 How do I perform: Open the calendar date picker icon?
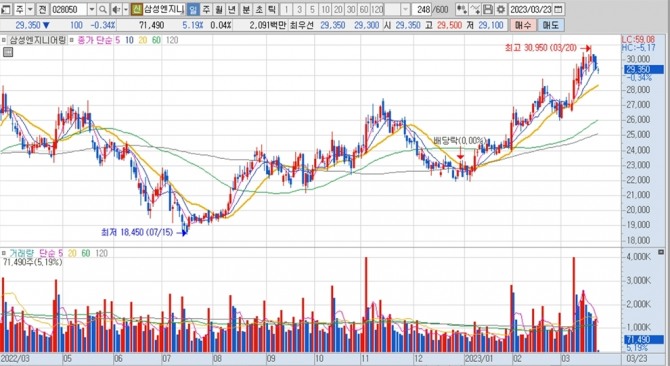pos(558,9)
